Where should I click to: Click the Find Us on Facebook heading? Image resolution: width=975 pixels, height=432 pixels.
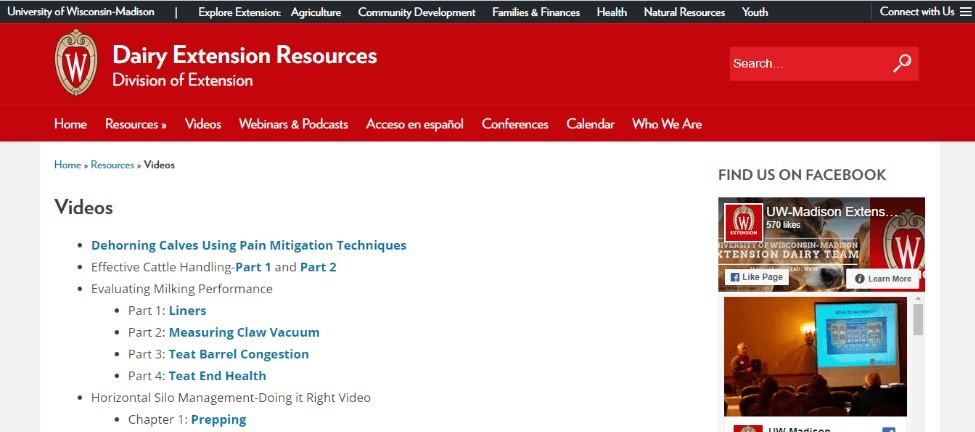(x=802, y=175)
